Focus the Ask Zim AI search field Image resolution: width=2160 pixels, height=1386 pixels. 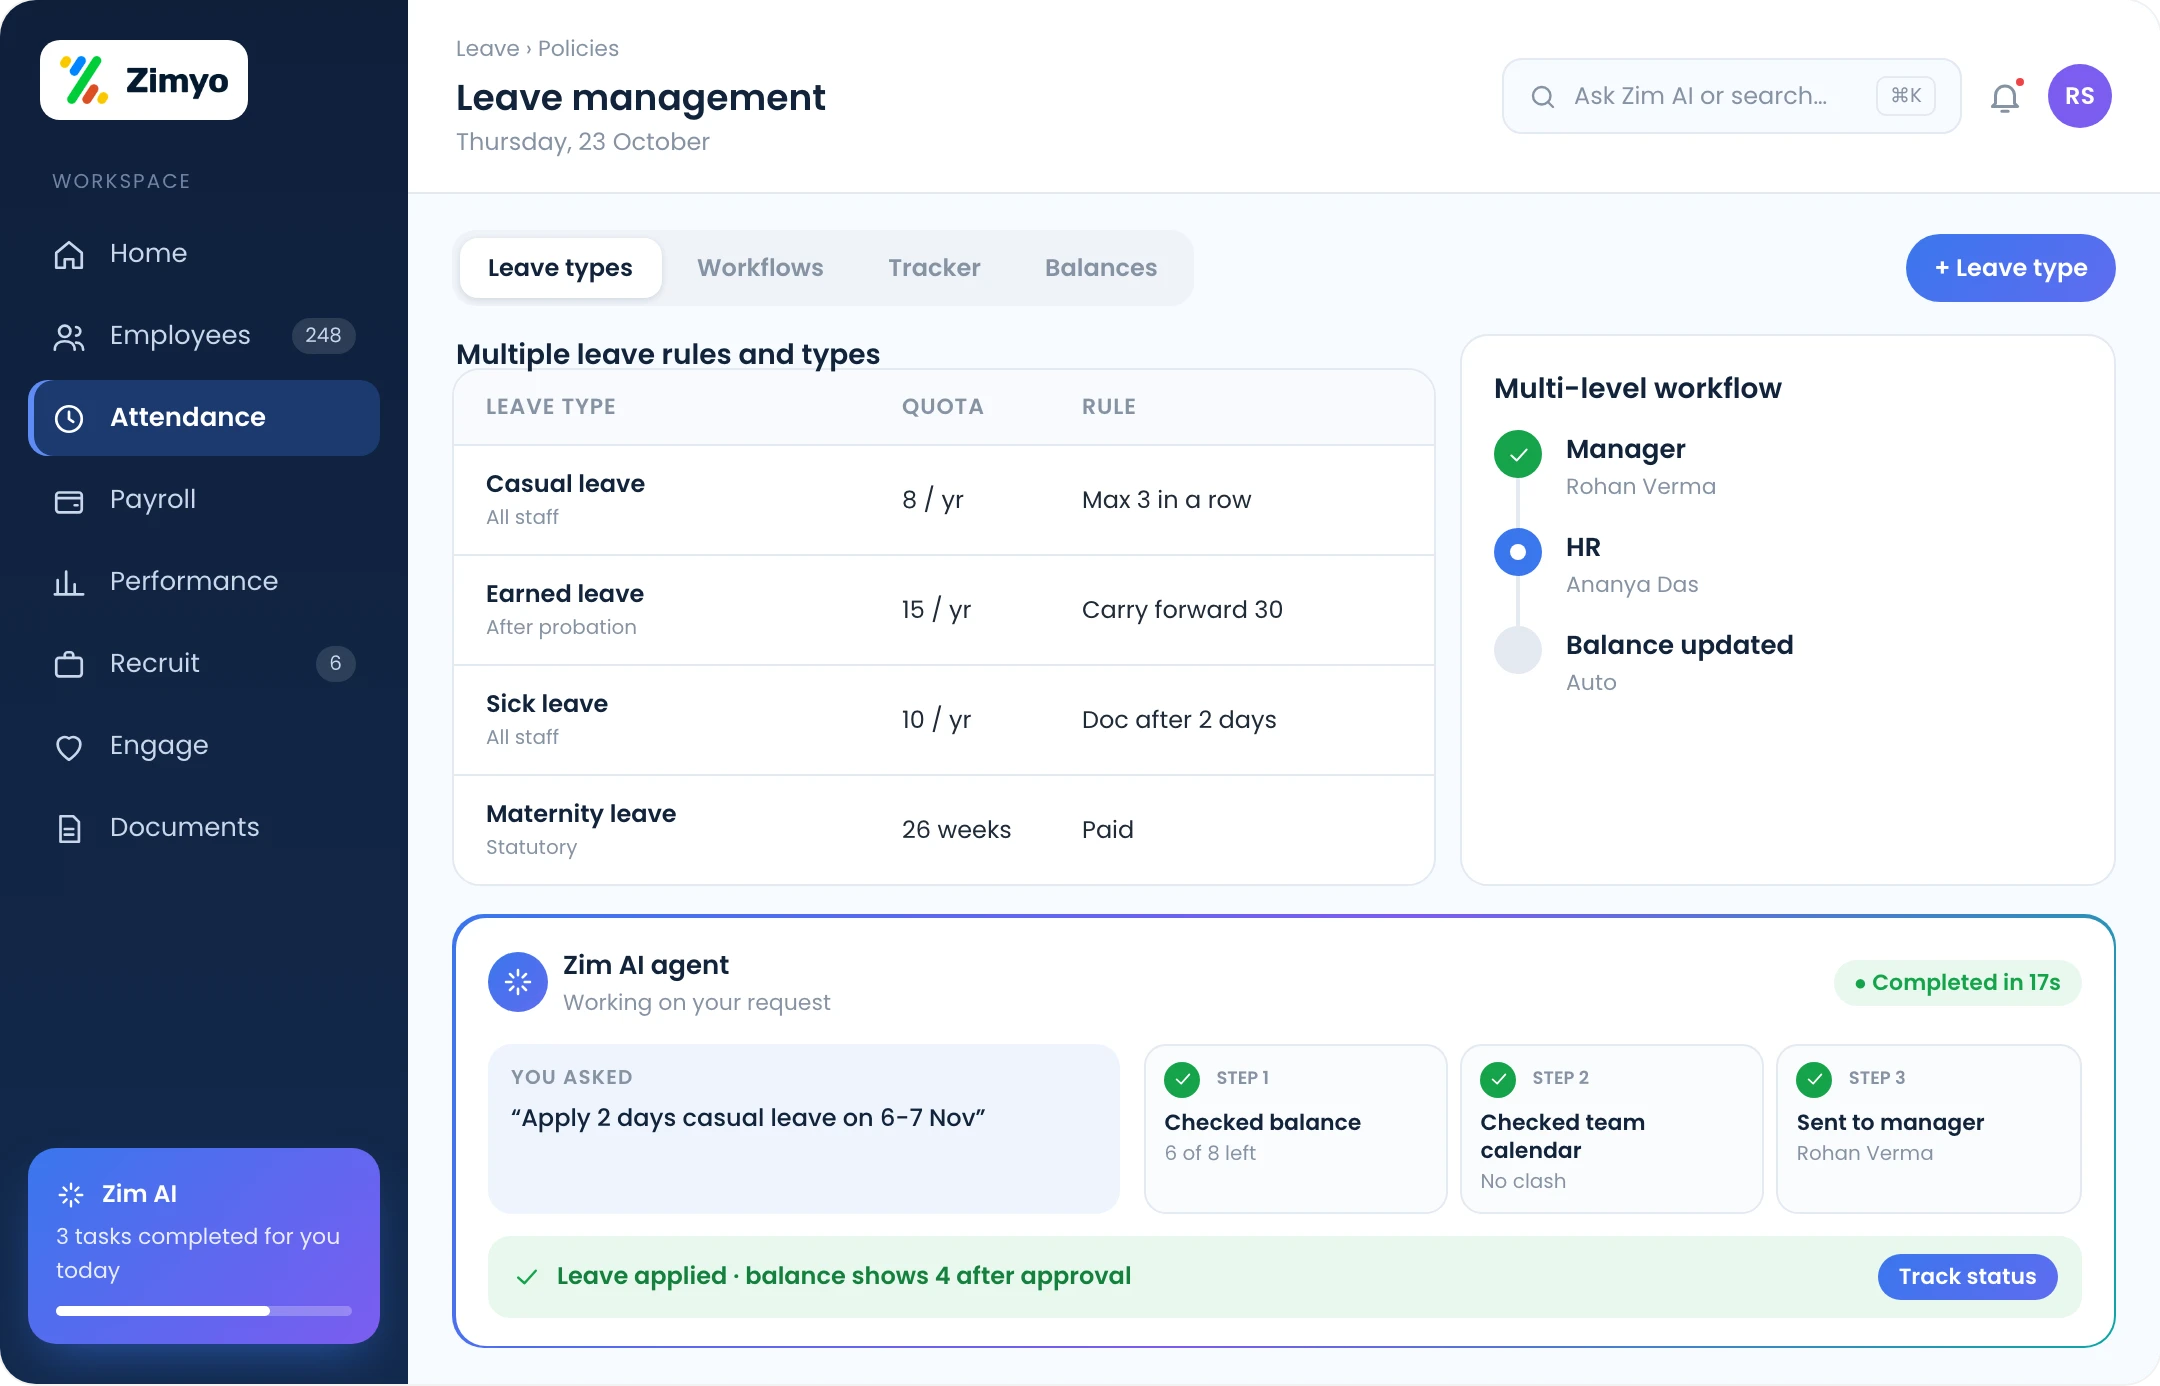1732,96
